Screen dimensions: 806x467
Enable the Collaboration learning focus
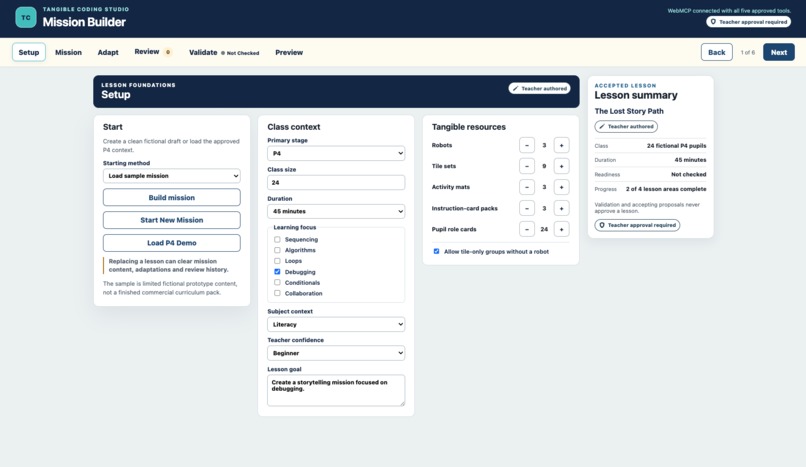pyautogui.click(x=277, y=293)
